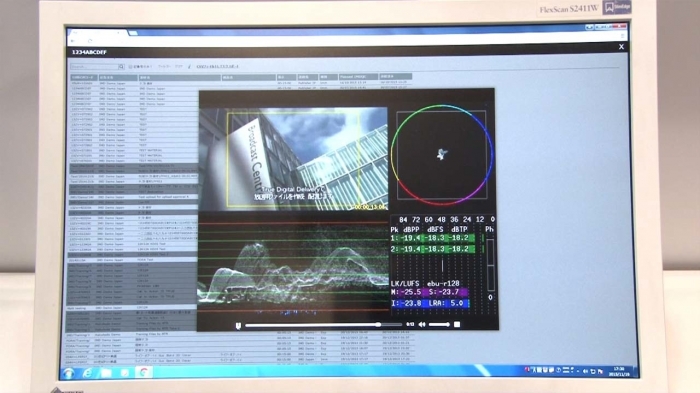The width and height of the screenshot is (700, 393).
Task: Select Chrome icon in the taskbar
Action: (144, 372)
